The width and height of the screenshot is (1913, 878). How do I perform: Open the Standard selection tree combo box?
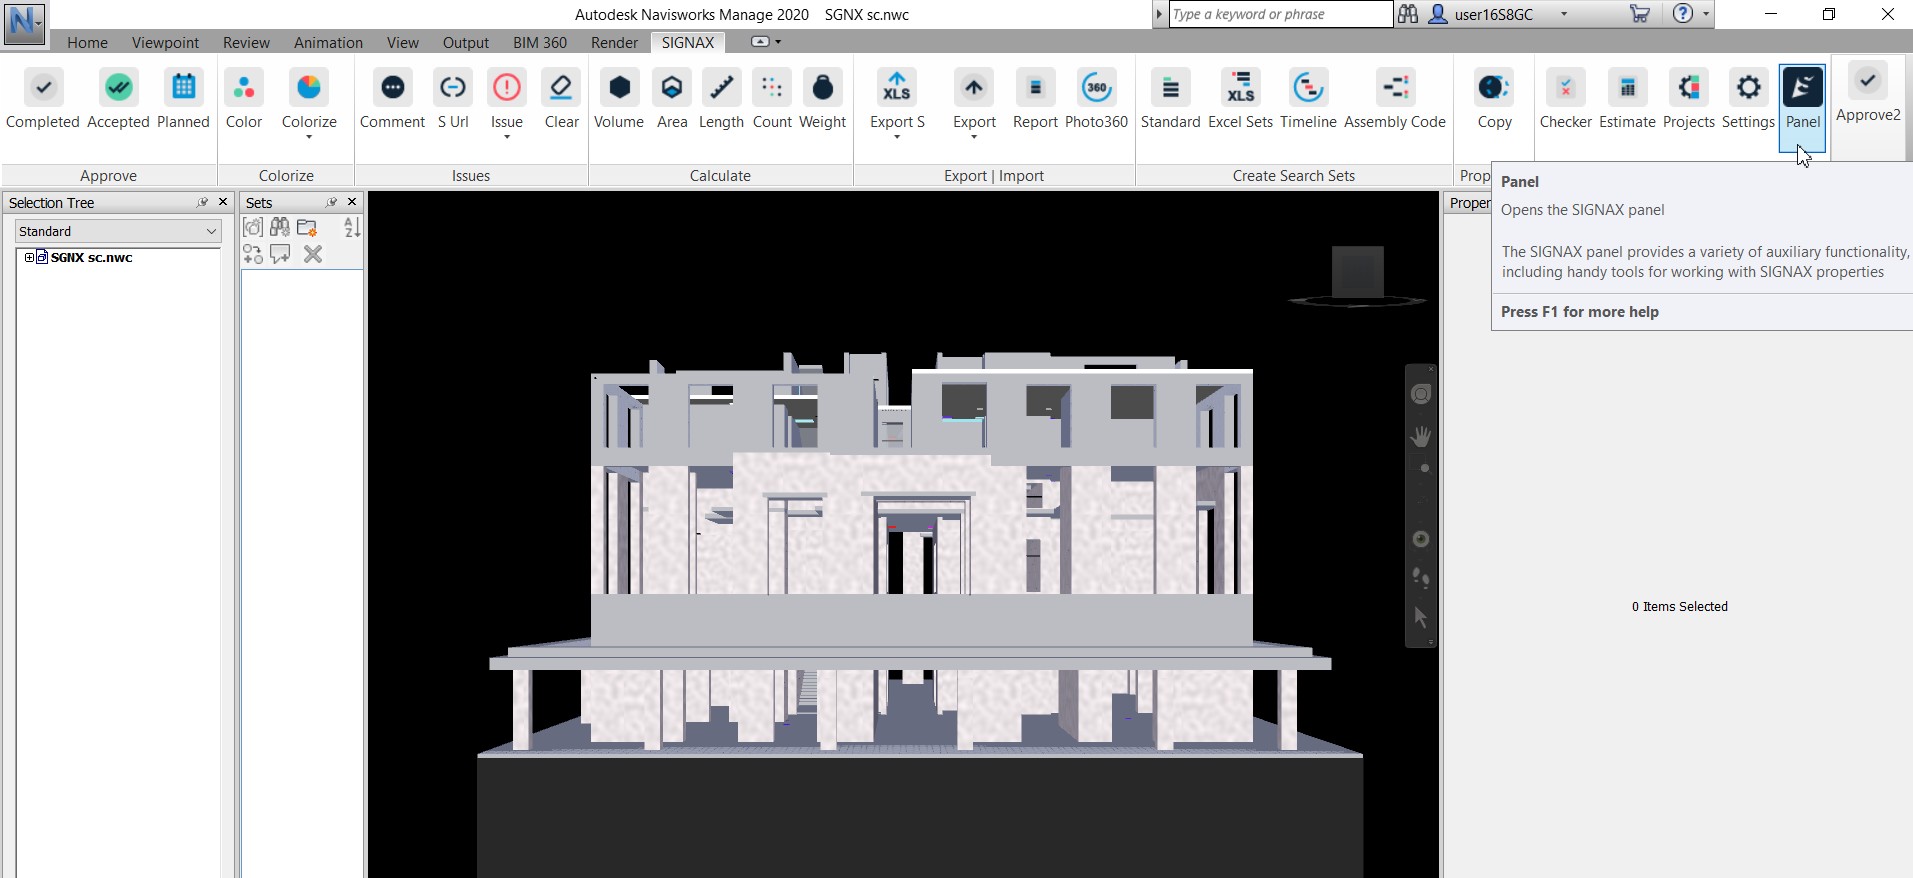coord(118,231)
